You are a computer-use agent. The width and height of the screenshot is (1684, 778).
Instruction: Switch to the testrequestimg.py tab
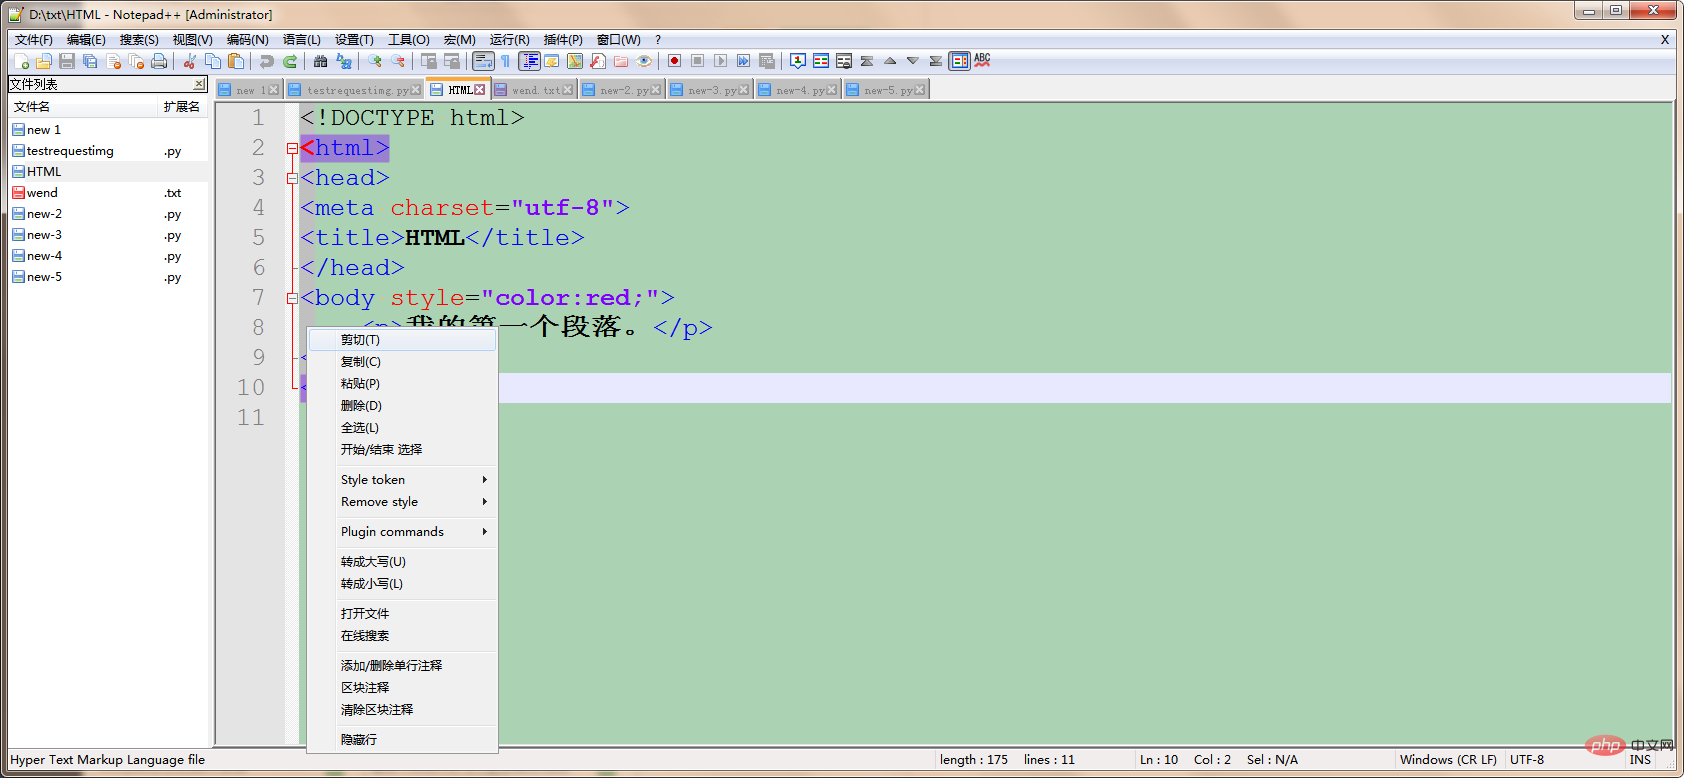point(354,90)
